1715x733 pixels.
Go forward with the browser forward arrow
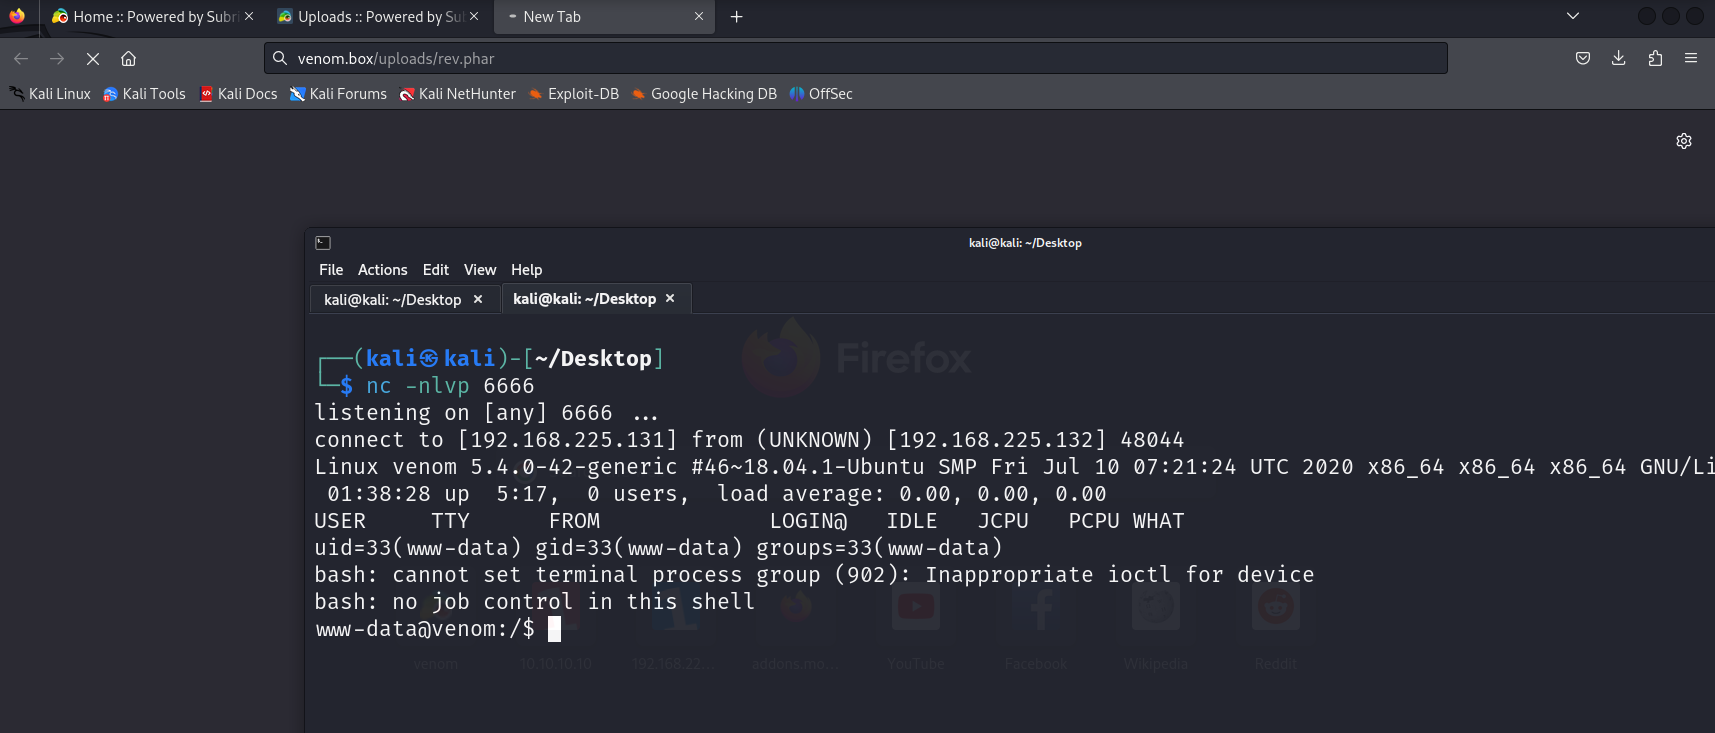click(57, 59)
